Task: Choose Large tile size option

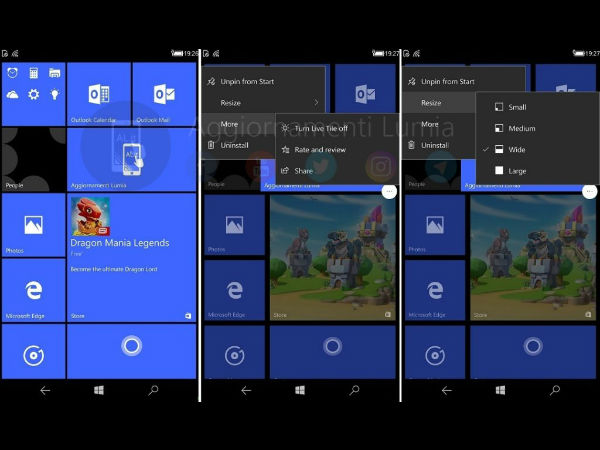Action: (537, 171)
